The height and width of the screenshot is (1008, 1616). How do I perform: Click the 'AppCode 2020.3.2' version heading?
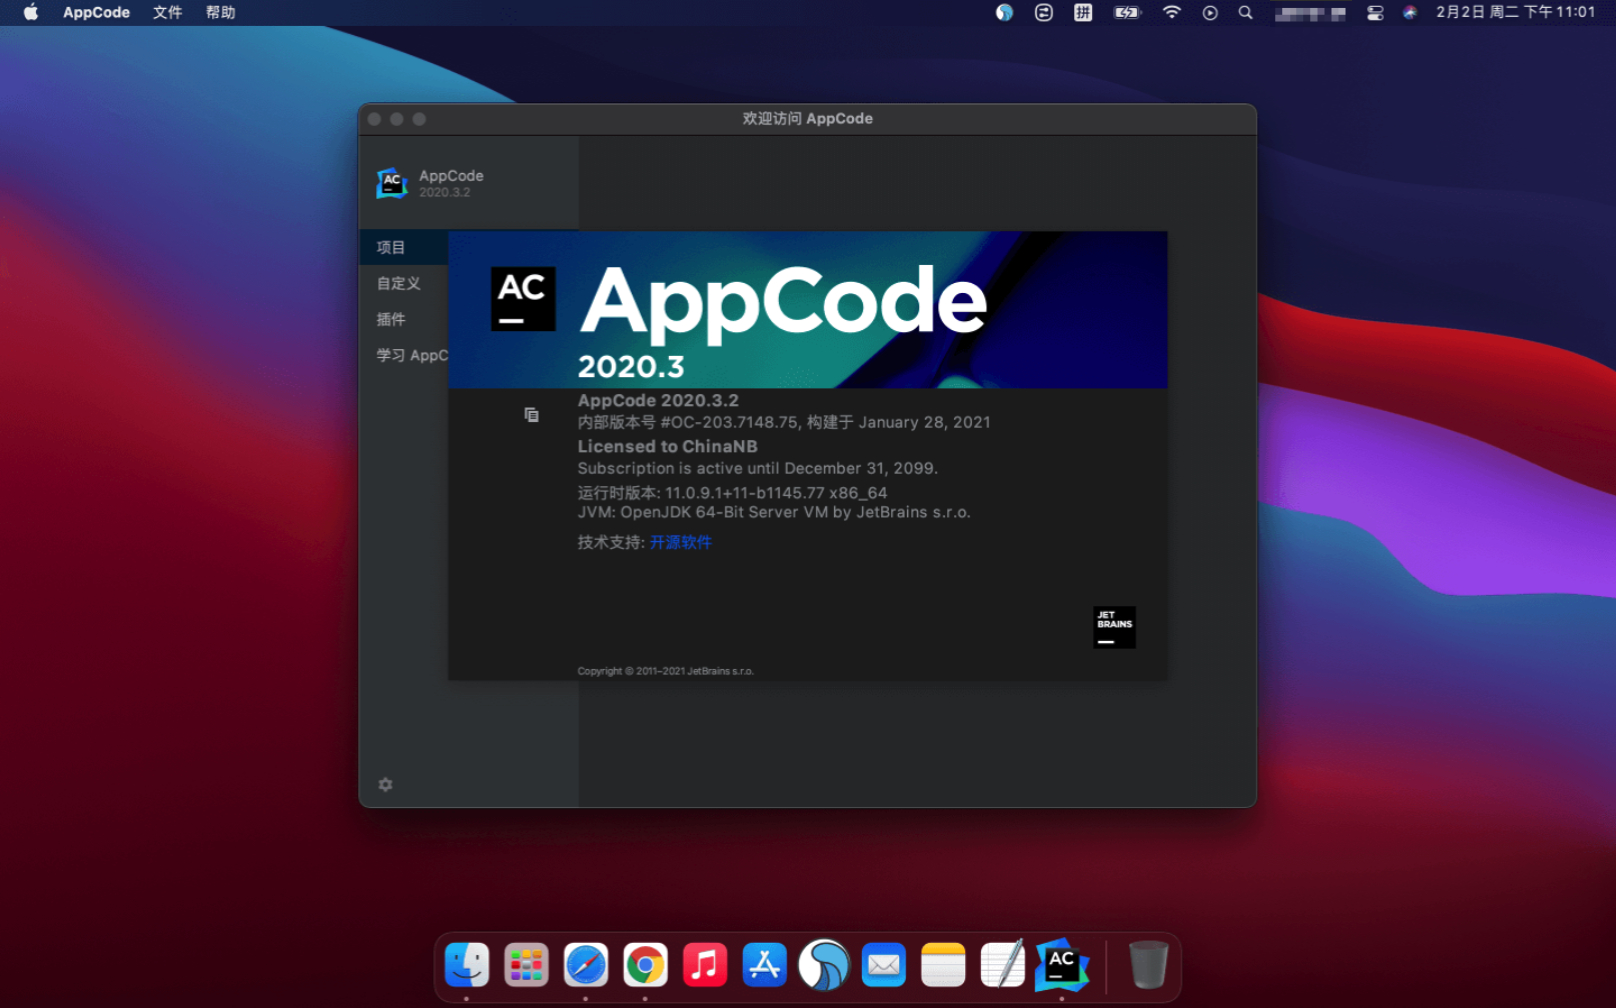click(658, 400)
